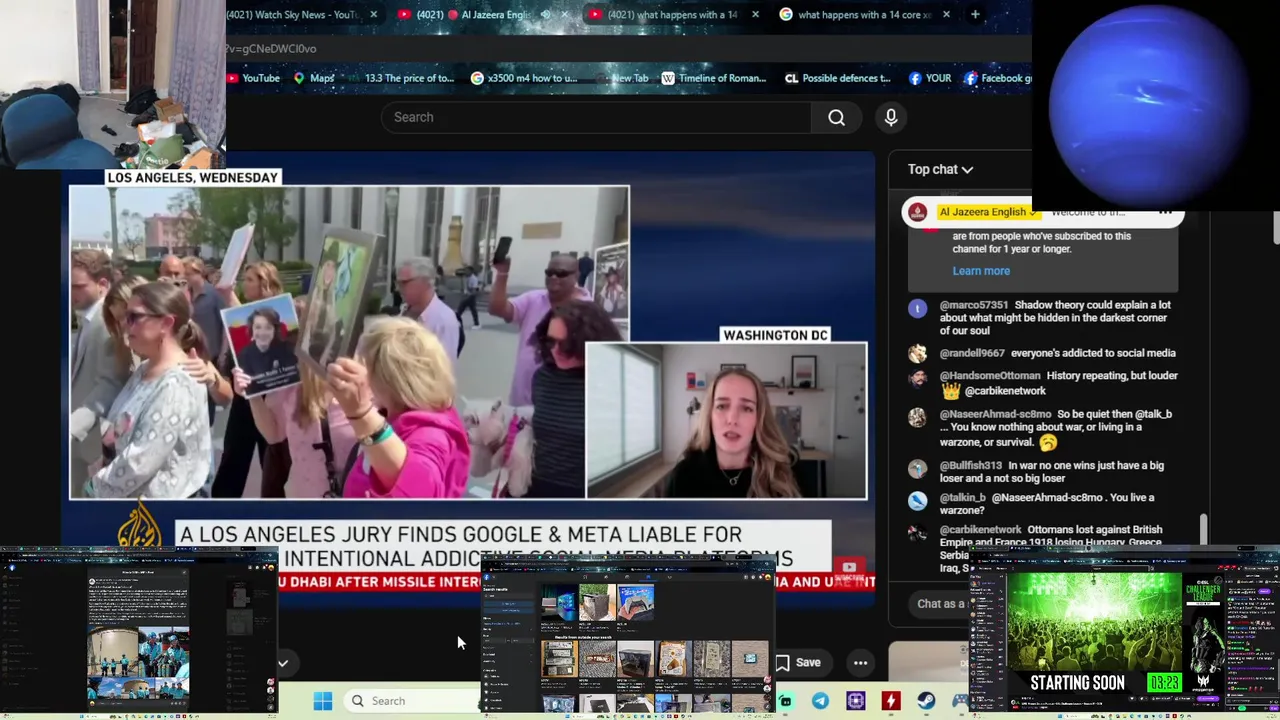Open the Facebook 'YOUR' bookmark

(x=930, y=78)
